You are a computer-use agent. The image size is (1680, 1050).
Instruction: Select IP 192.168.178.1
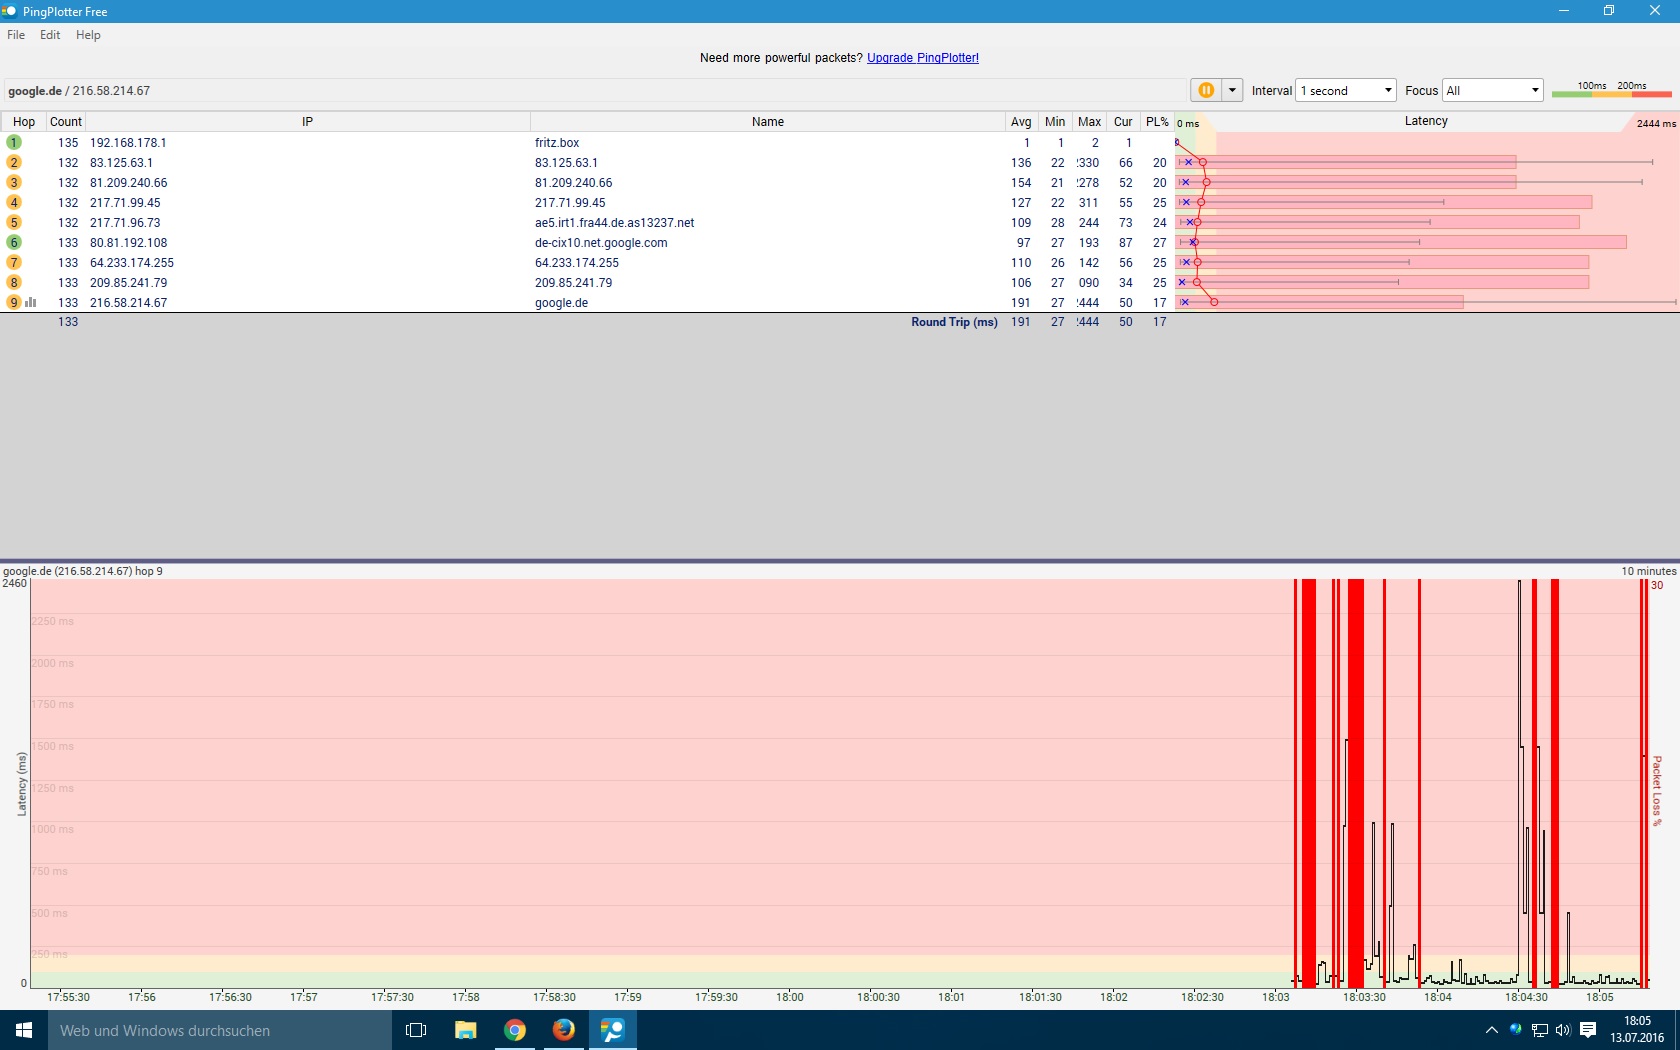pyautogui.click(x=128, y=143)
